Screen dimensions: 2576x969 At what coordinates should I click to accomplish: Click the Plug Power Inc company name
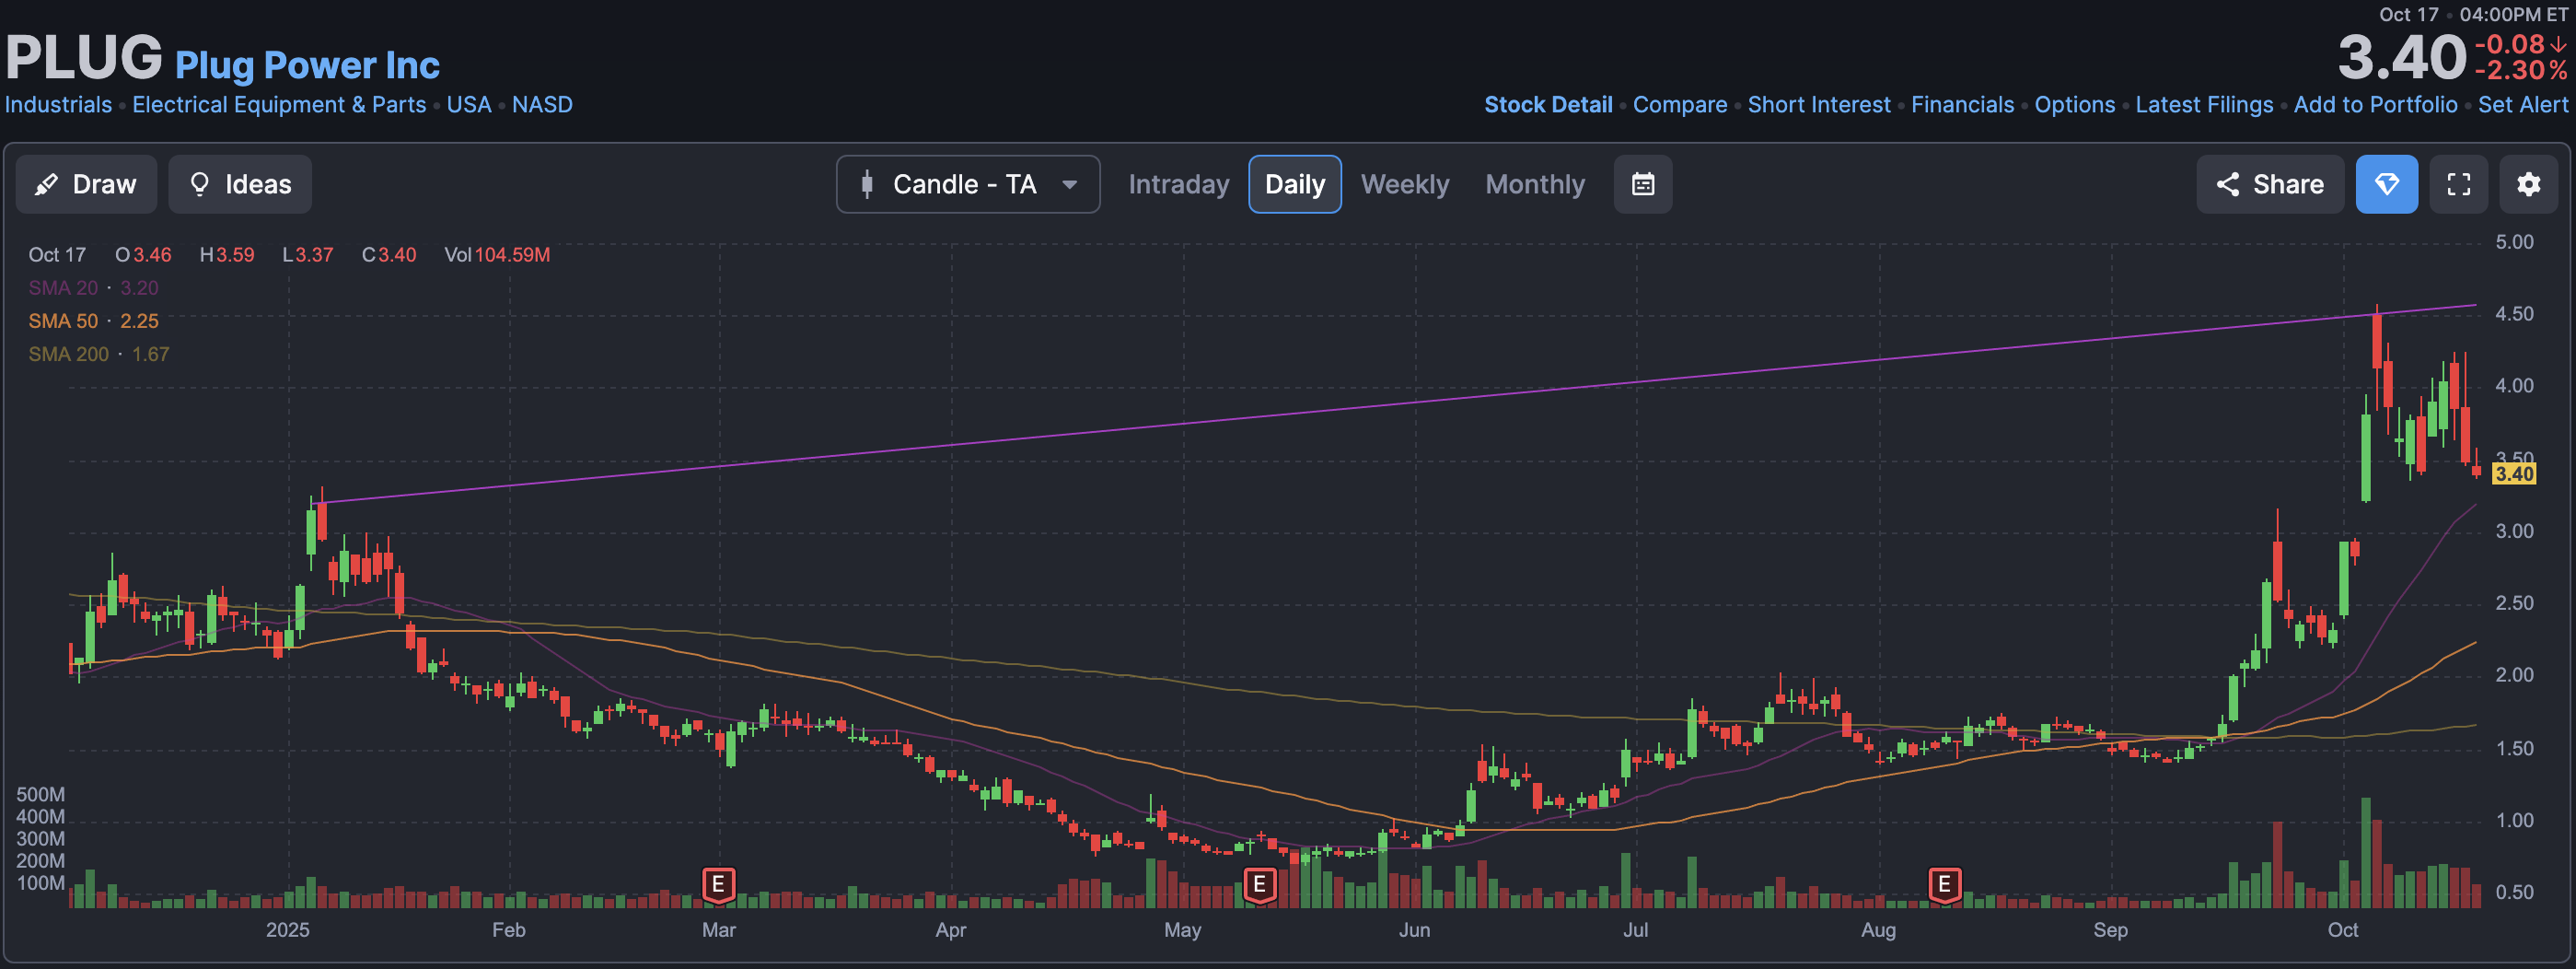(307, 65)
